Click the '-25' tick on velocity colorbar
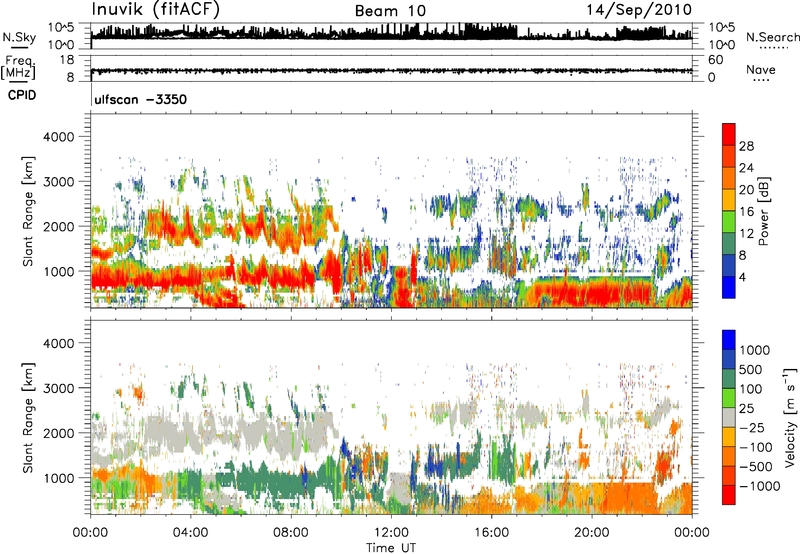 tap(752, 427)
